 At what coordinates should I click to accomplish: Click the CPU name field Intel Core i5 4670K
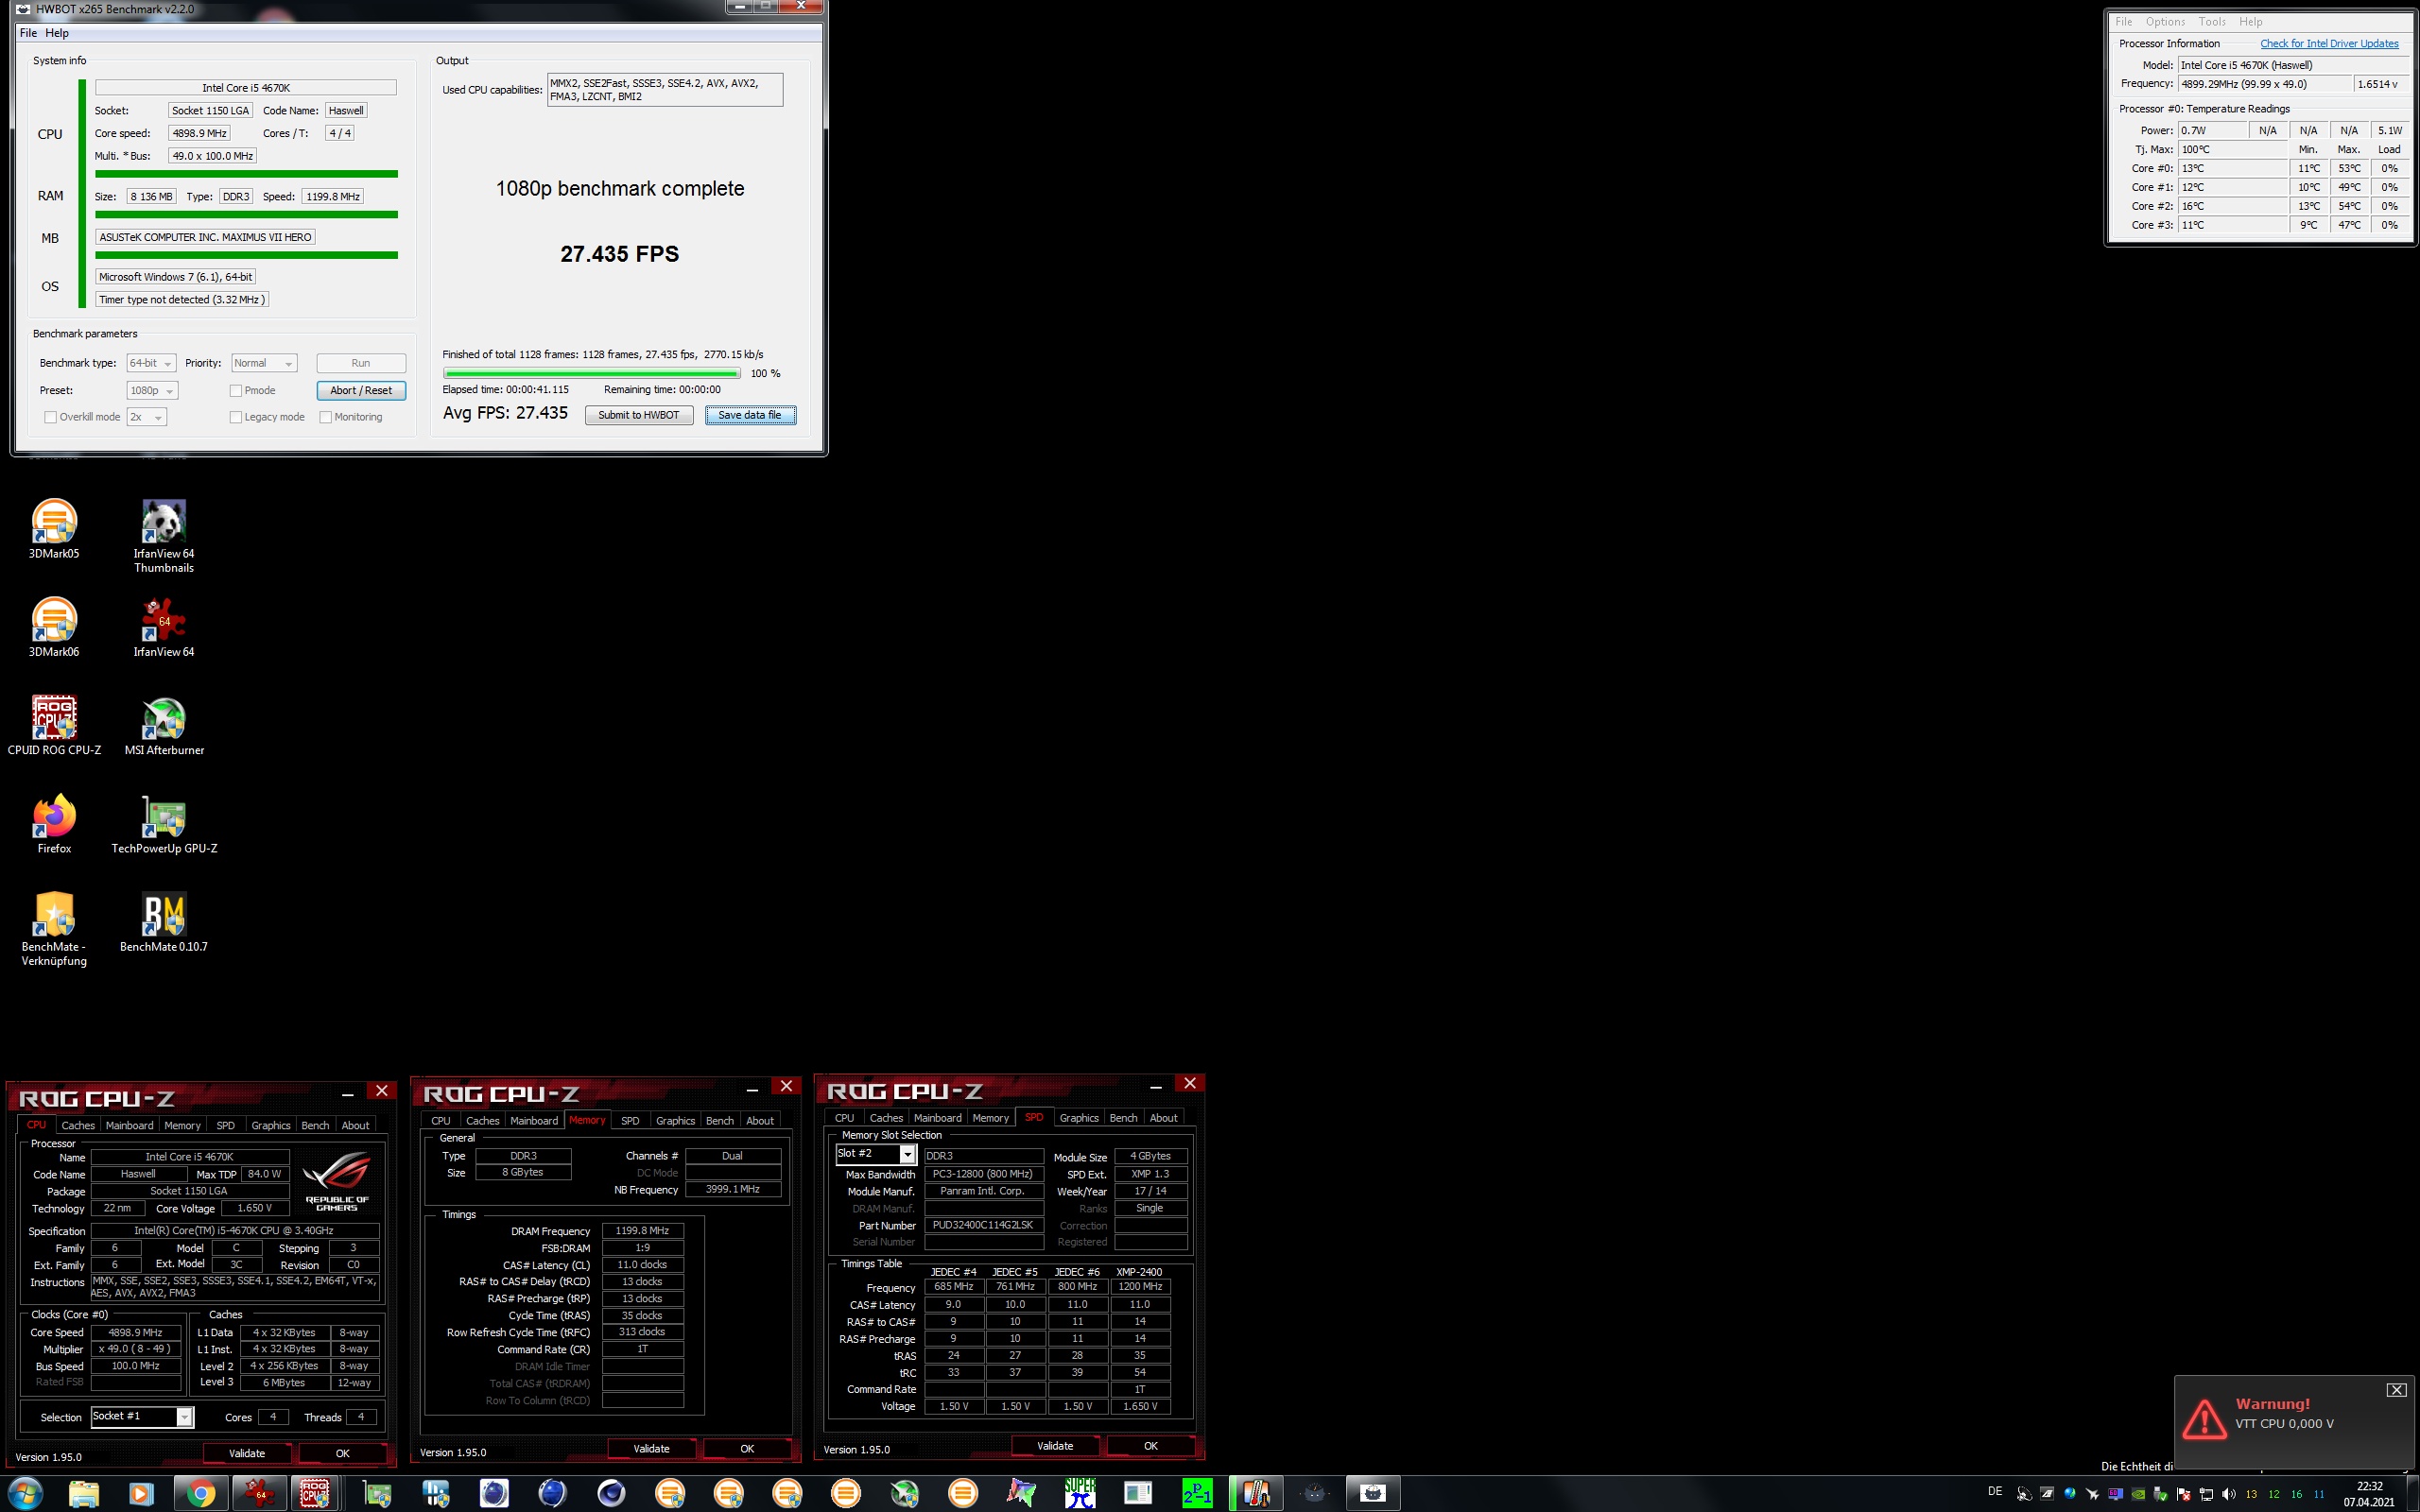(x=246, y=88)
